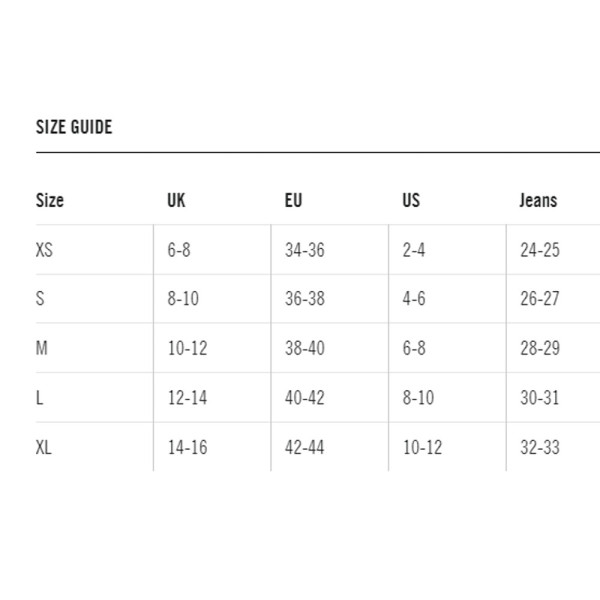Select US 10-12 cell for XL
Screen dimensions: 600x600
pyautogui.click(x=422, y=447)
